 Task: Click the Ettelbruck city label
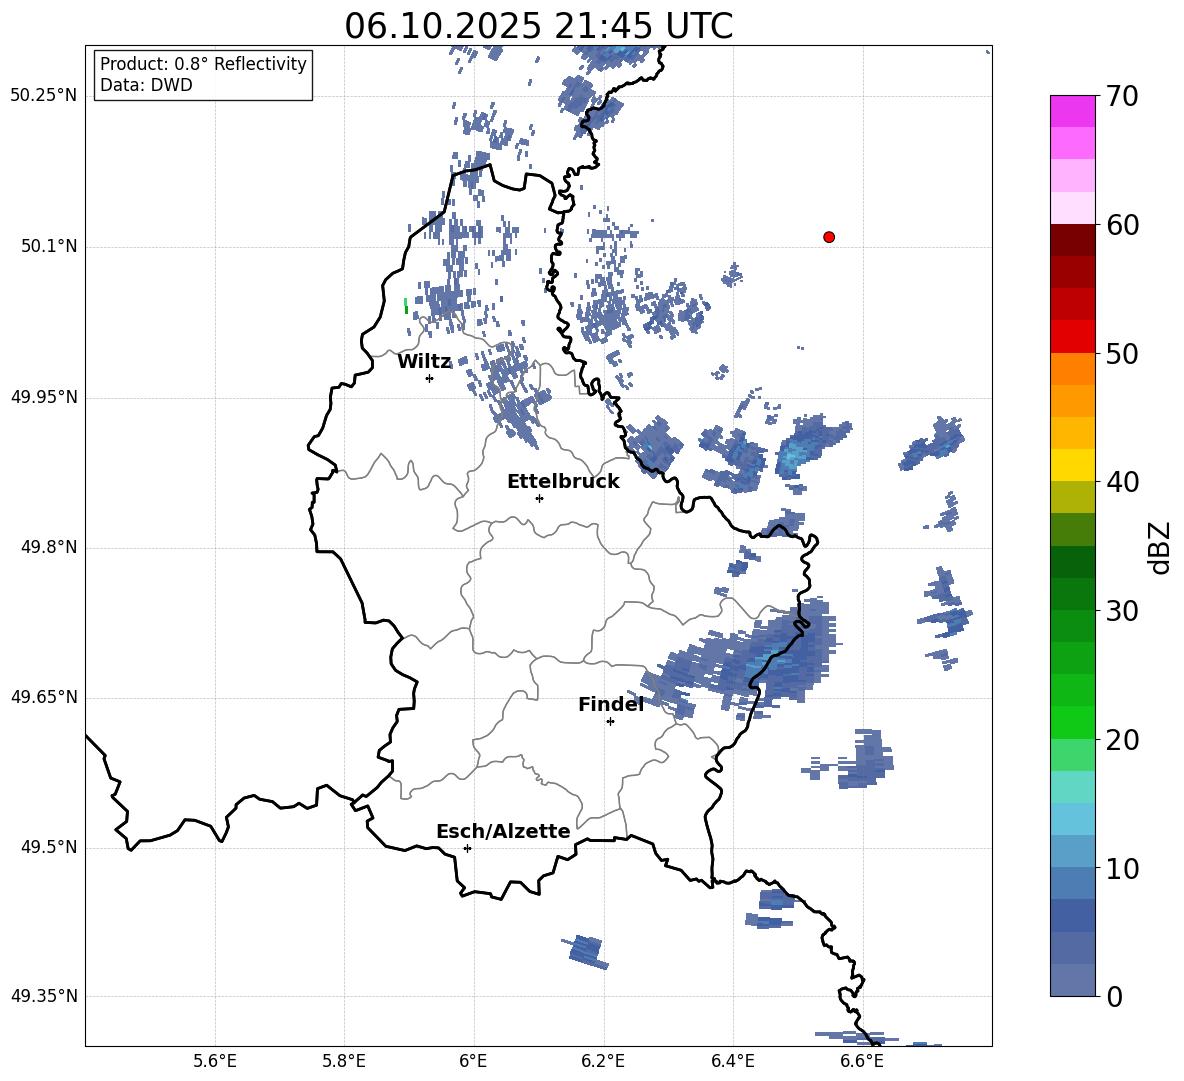tap(563, 482)
